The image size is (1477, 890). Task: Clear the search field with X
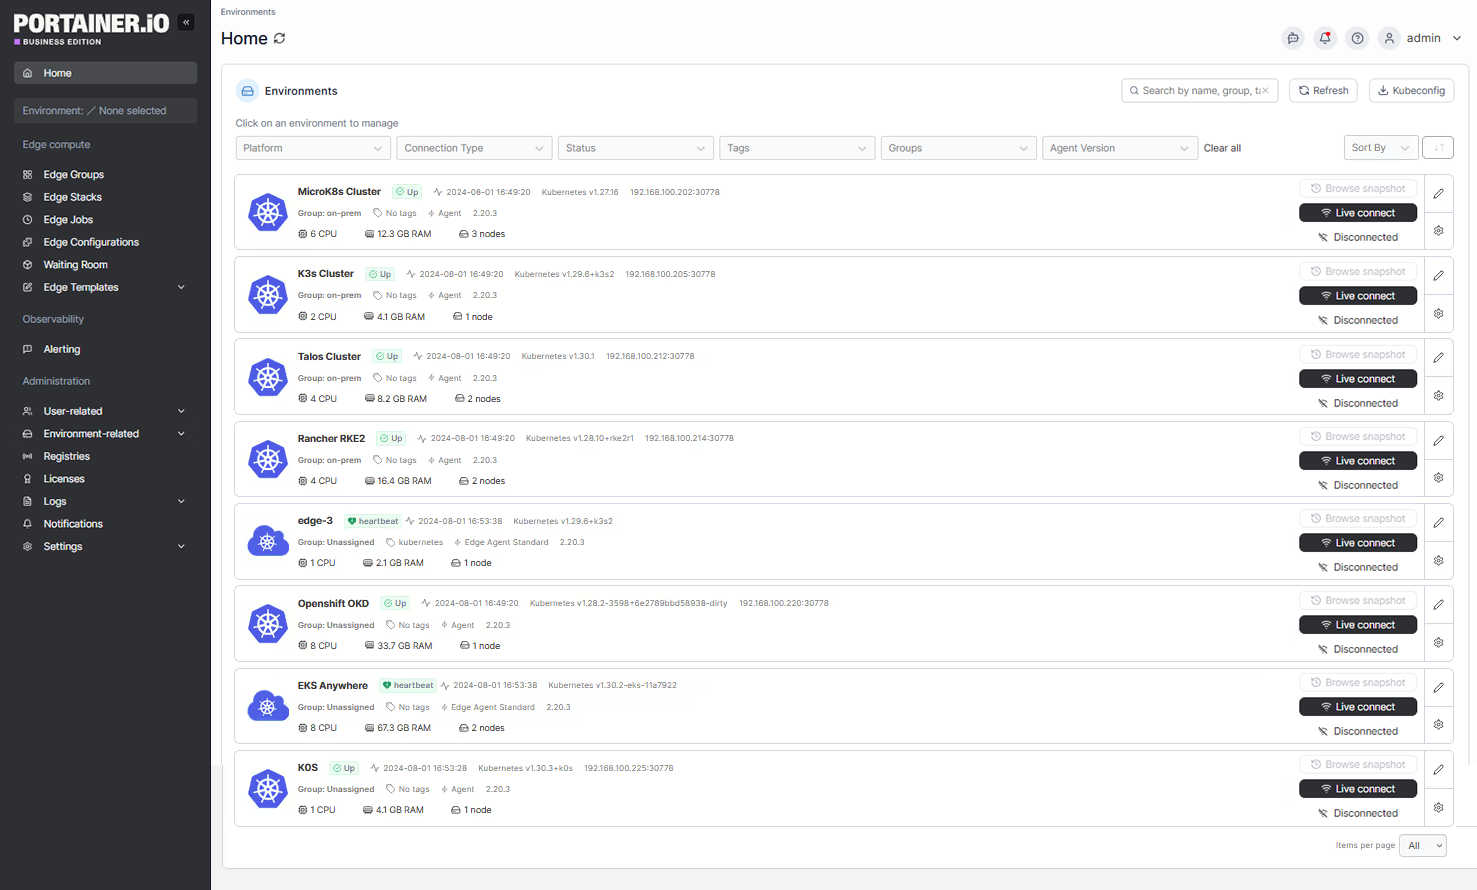click(x=1265, y=90)
